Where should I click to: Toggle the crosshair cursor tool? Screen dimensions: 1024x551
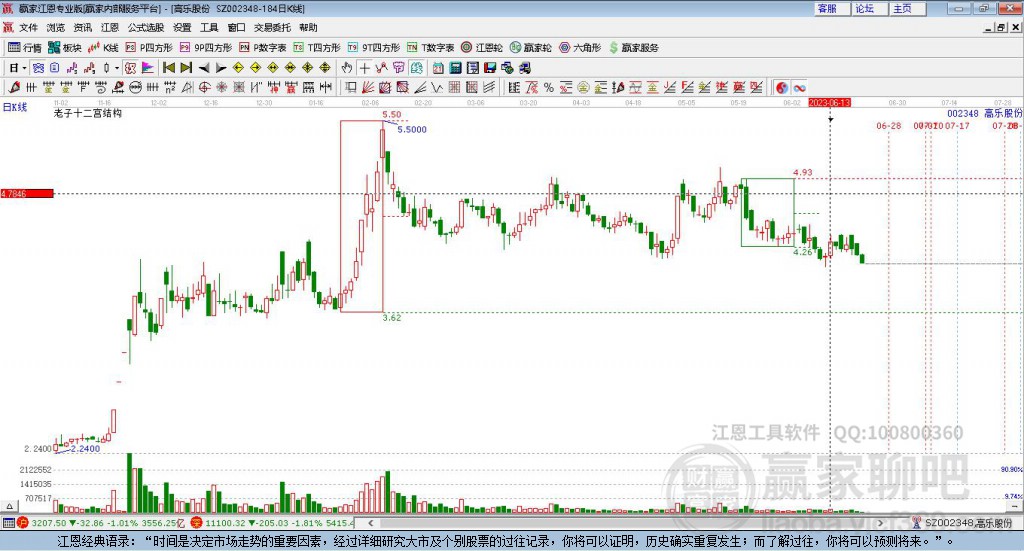pos(364,68)
